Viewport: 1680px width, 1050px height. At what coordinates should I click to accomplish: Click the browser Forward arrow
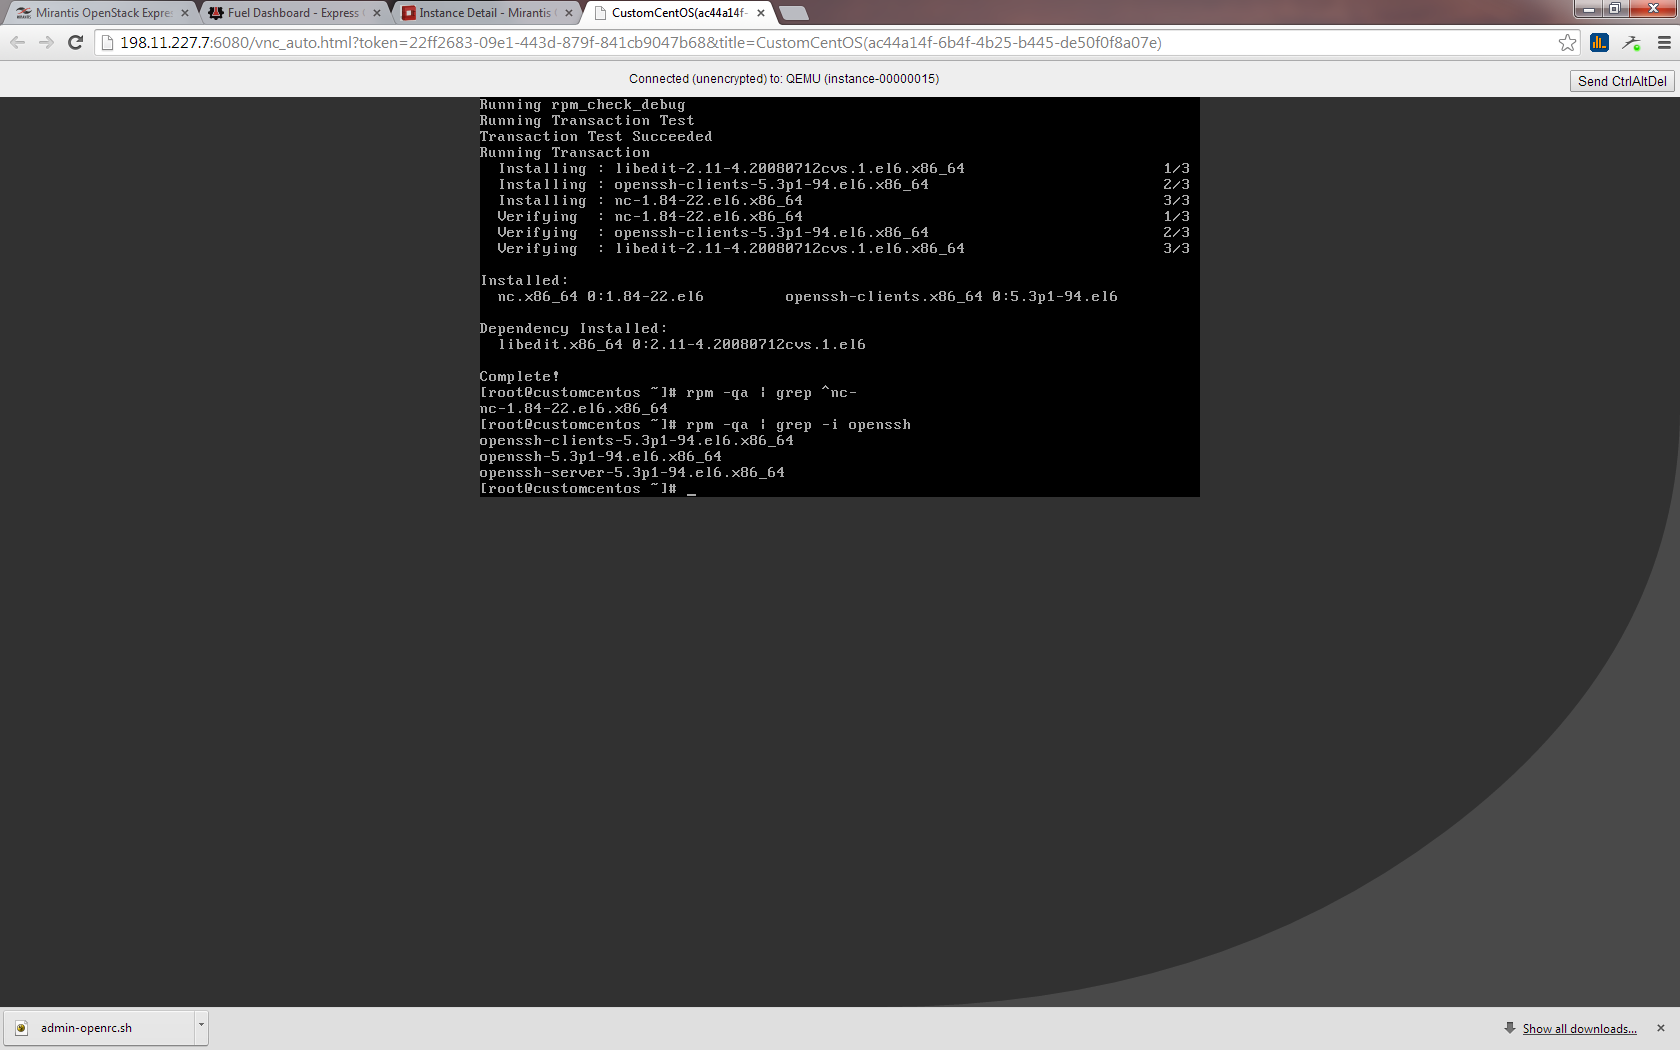(46, 42)
